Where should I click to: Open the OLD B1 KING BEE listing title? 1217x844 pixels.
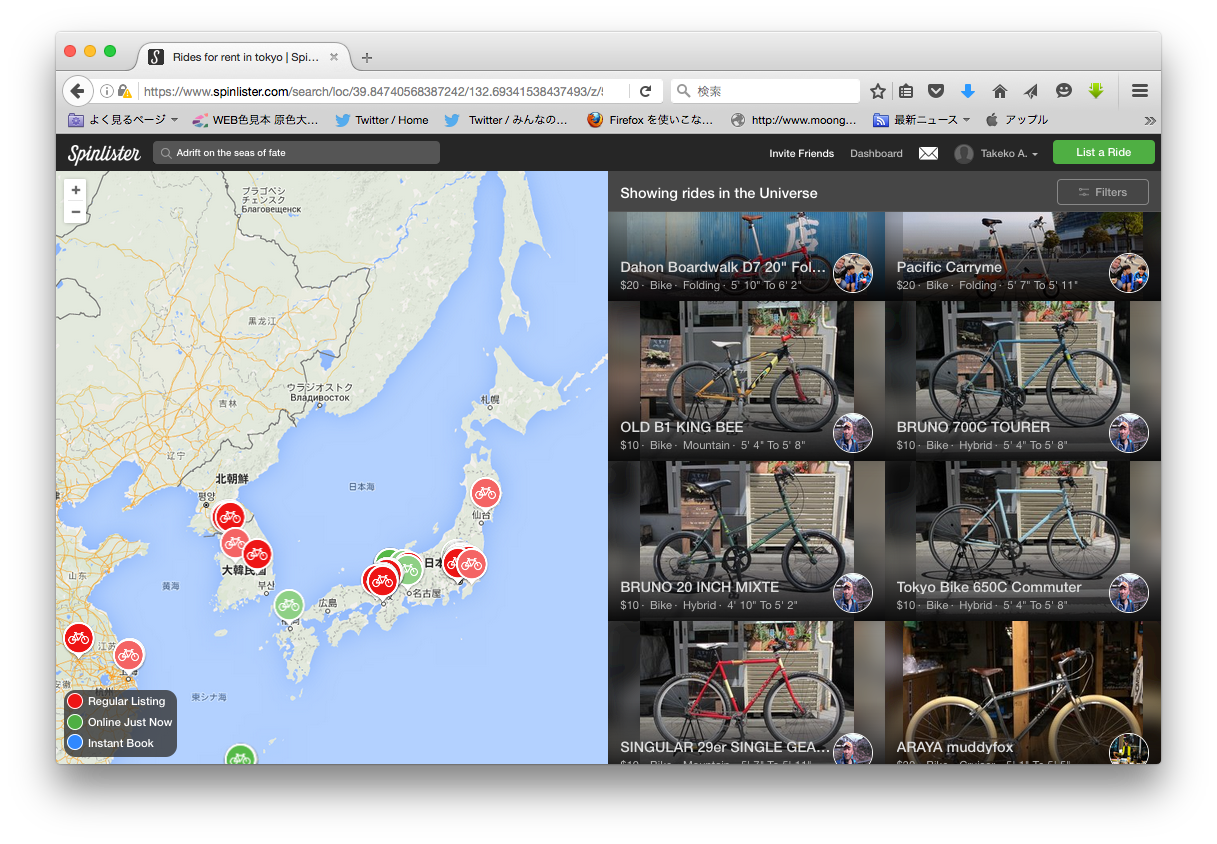tap(682, 427)
